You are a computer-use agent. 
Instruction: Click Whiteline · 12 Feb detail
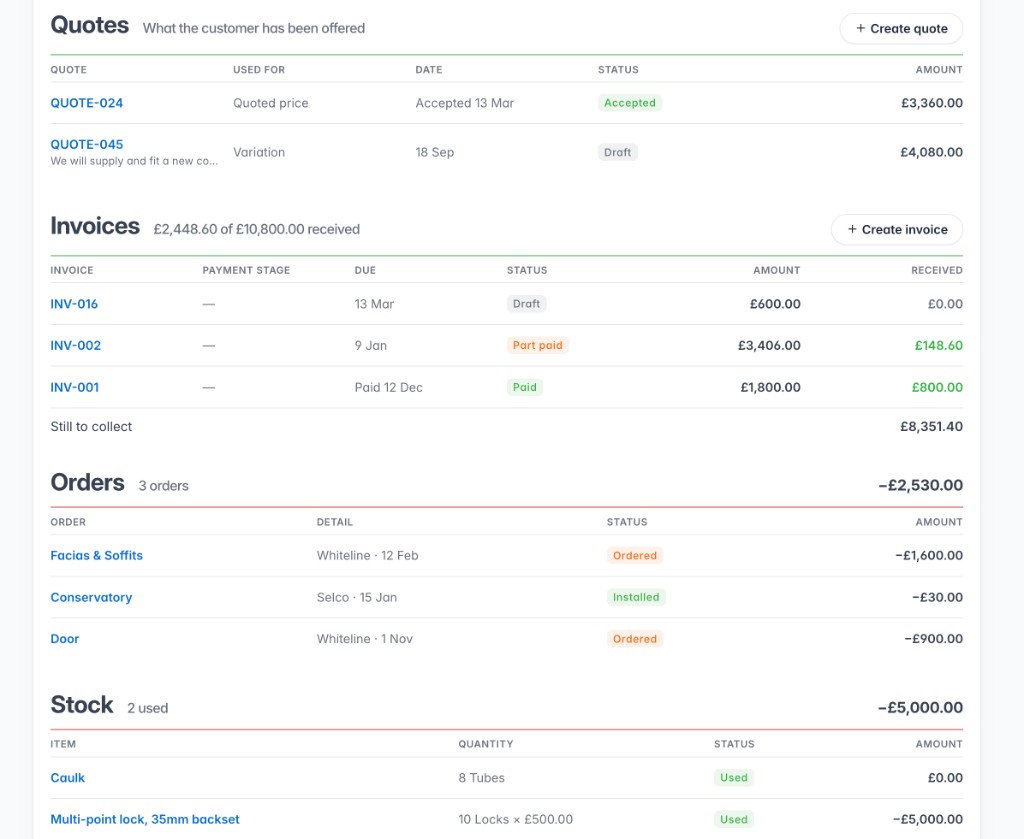coord(368,556)
